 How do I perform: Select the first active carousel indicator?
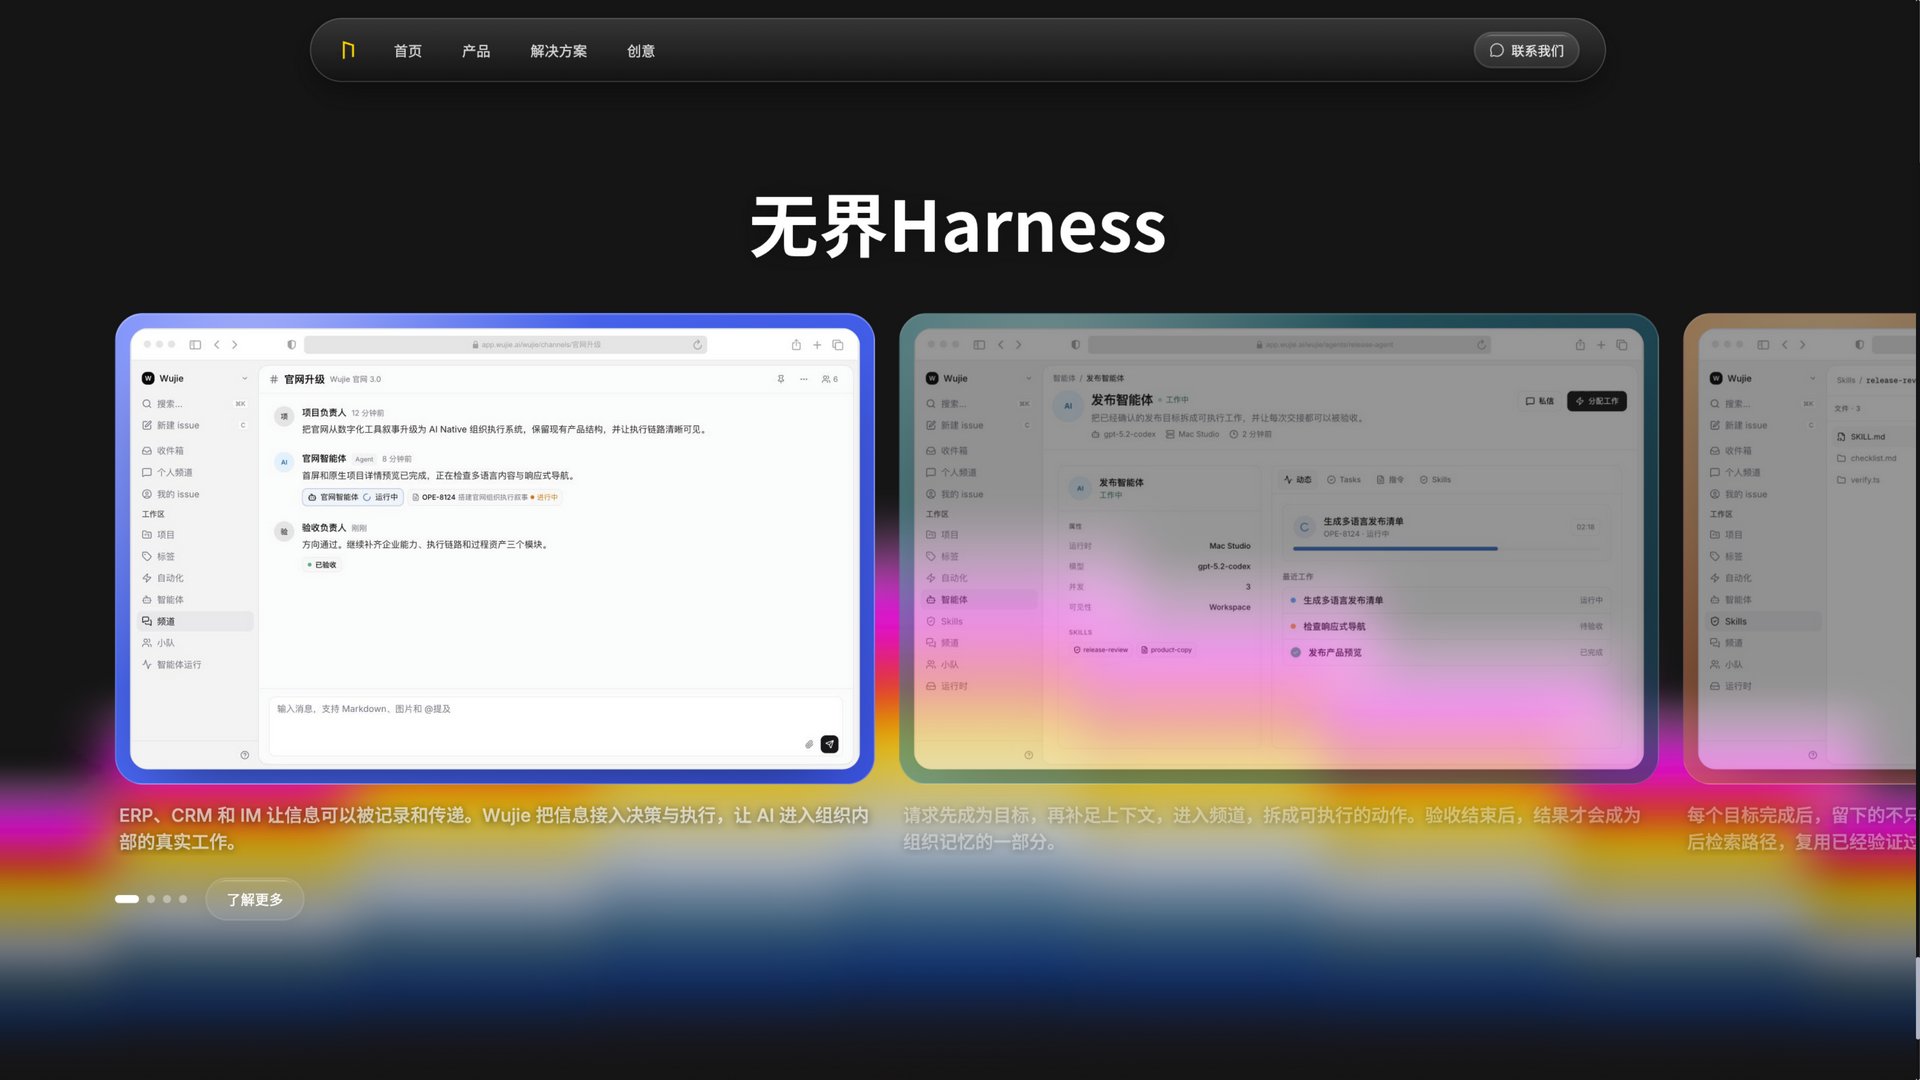coord(127,899)
